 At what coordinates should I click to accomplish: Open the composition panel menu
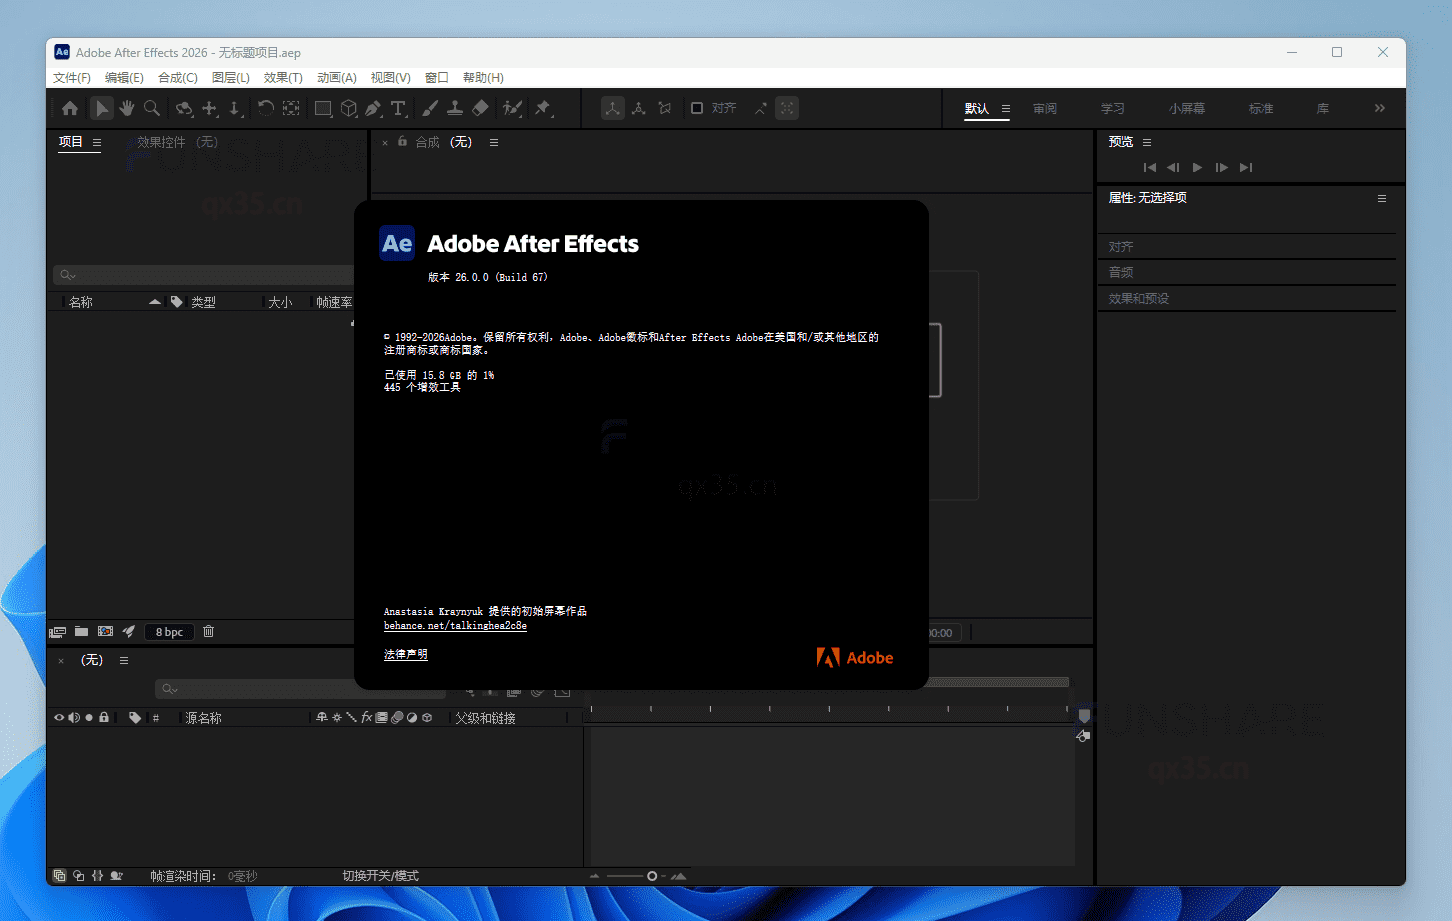point(494,142)
